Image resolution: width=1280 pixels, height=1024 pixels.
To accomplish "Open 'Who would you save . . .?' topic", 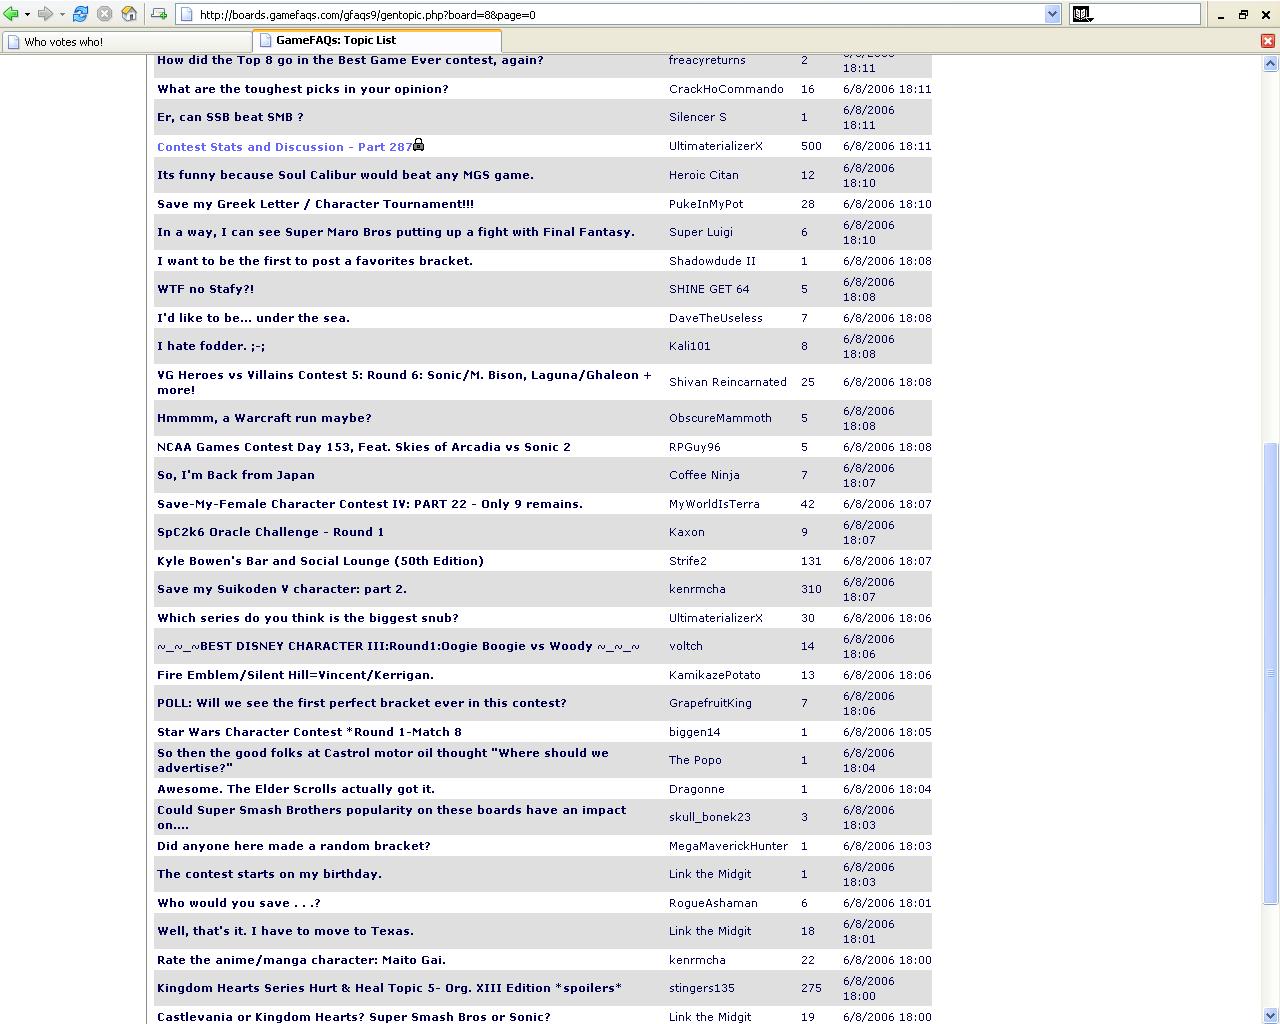I will point(239,903).
